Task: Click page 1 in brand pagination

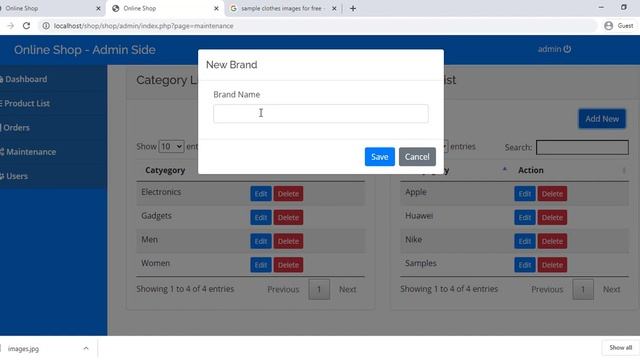Action: 583,289
